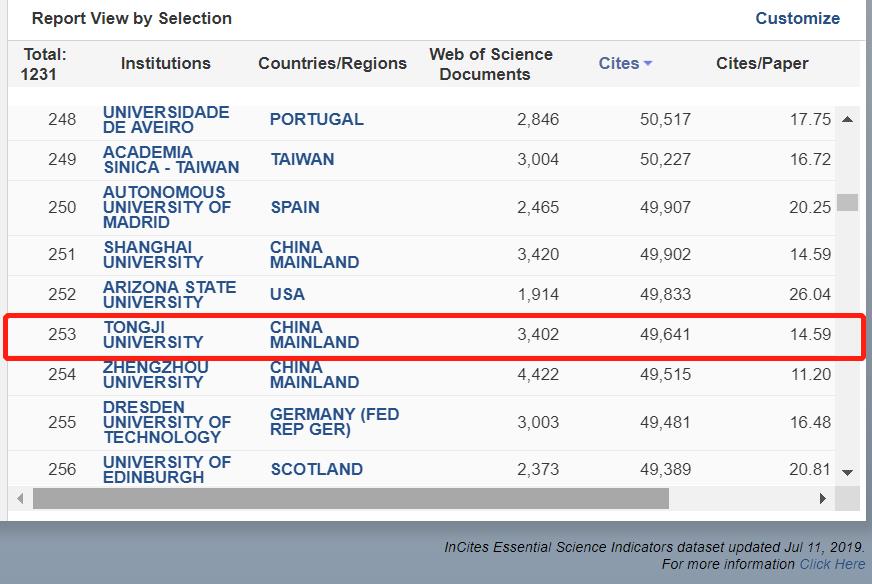The image size is (872, 584).
Task: Click the Portugal country link
Action: (x=316, y=119)
